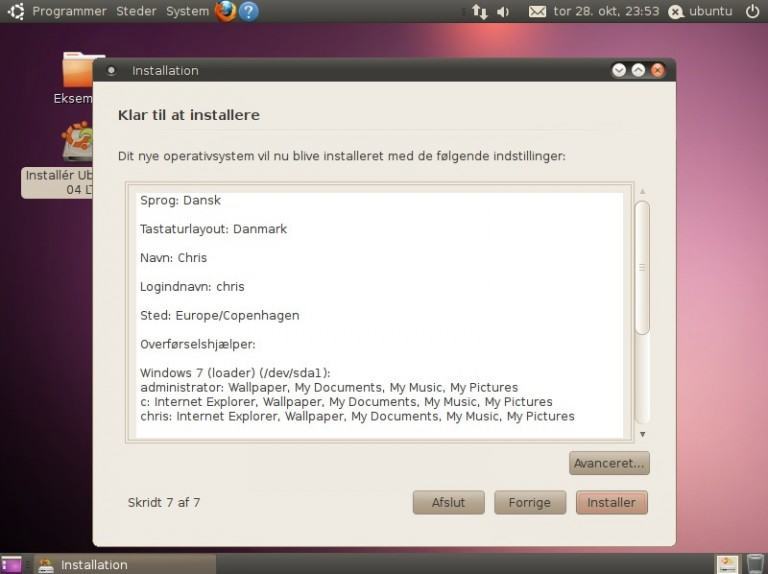
Task: Click the text 'Overførselshjælper:'
Action: pos(198,344)
